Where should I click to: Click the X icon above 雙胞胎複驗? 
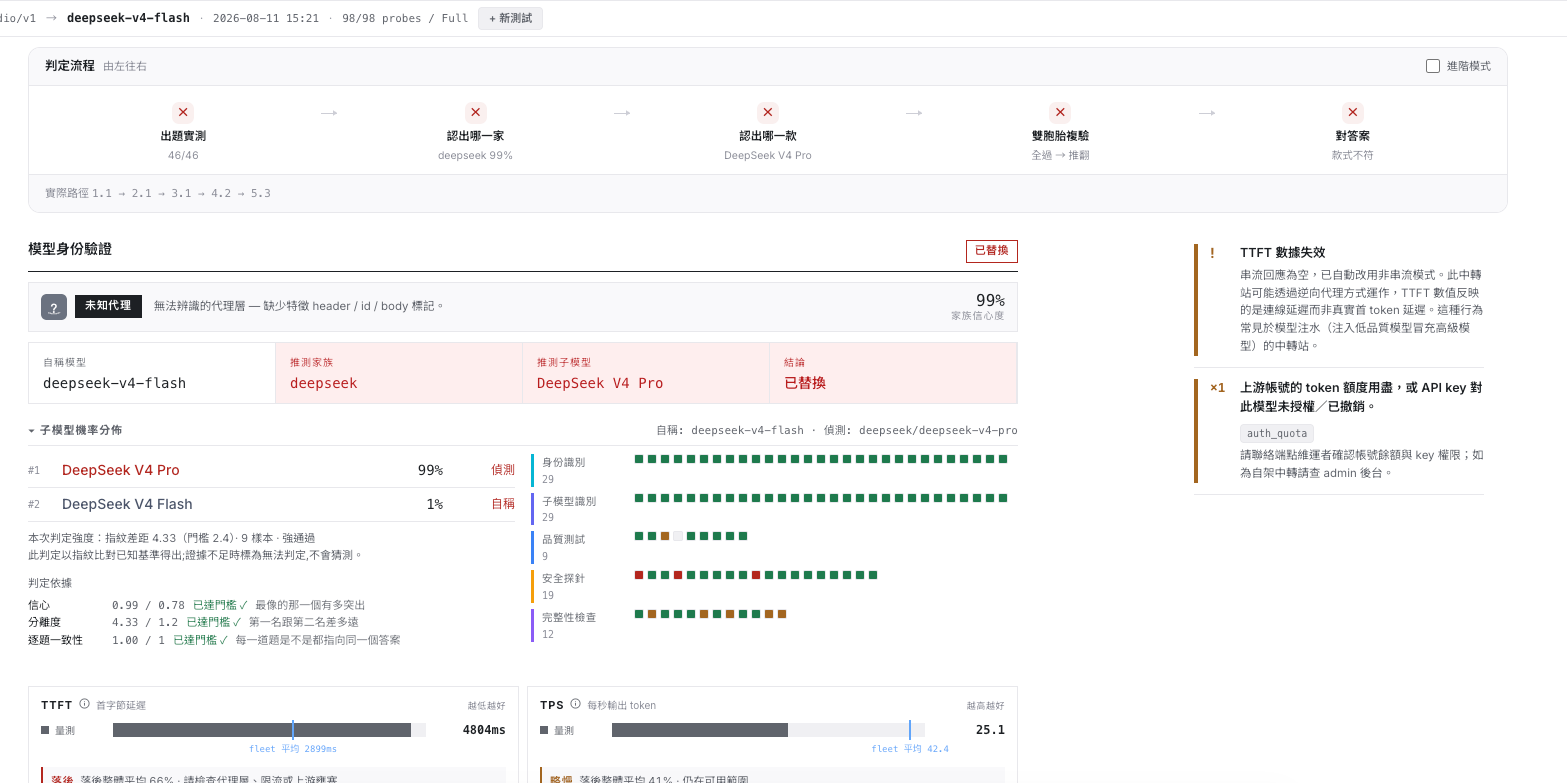click(1060, 113)
